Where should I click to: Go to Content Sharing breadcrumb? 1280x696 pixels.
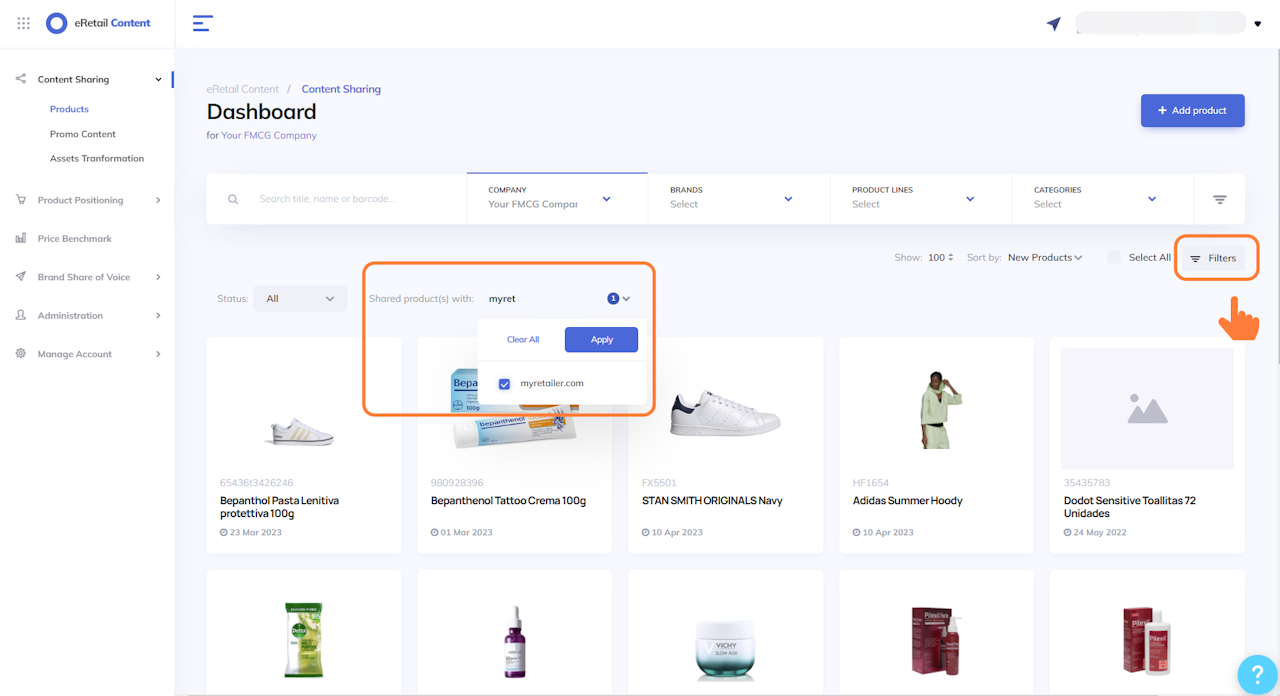click(x=341, y=89)
